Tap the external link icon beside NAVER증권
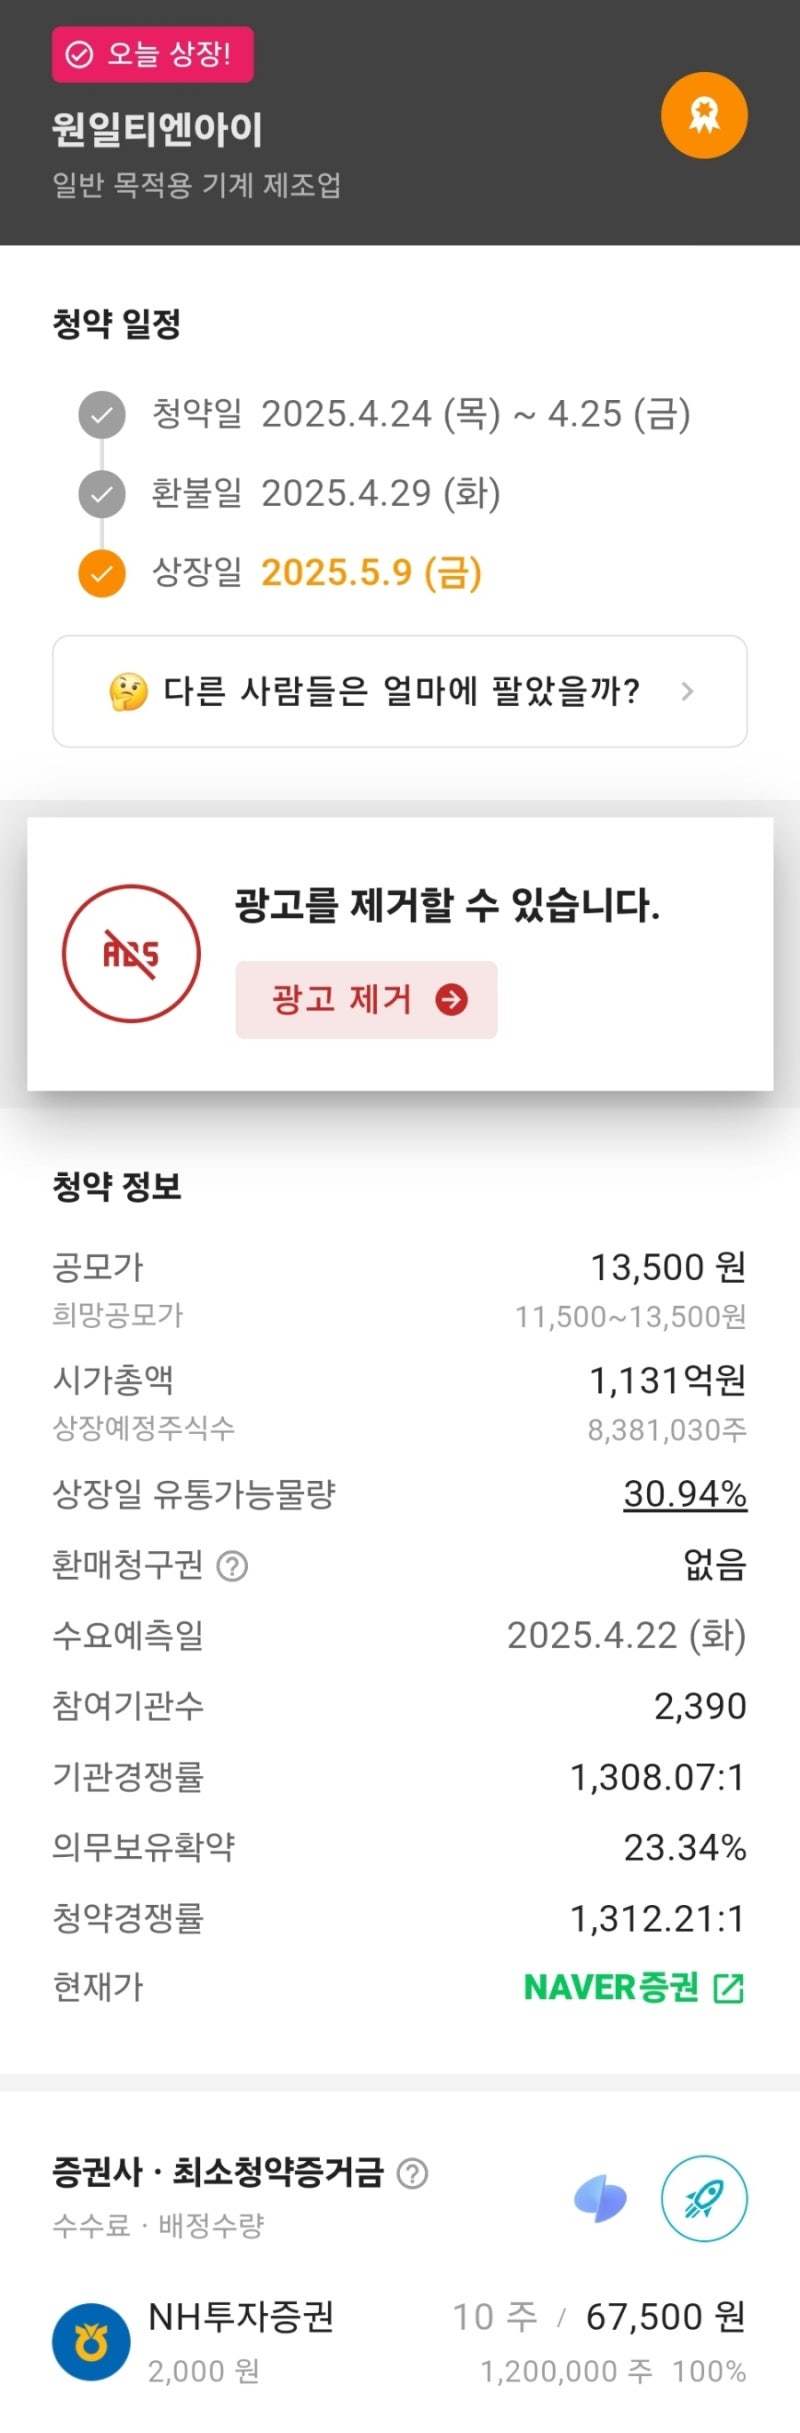This screenshot has height=2433, width=800. click(729, 1988)
